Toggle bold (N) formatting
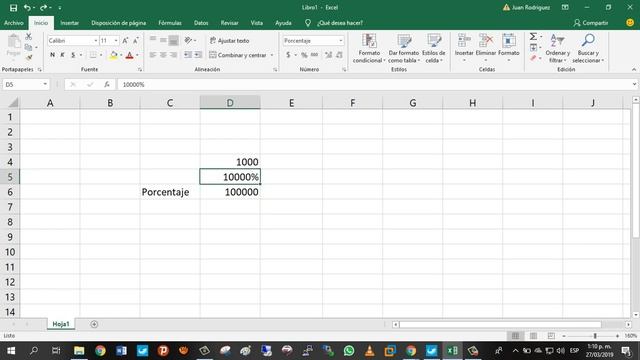 (52, 55)
